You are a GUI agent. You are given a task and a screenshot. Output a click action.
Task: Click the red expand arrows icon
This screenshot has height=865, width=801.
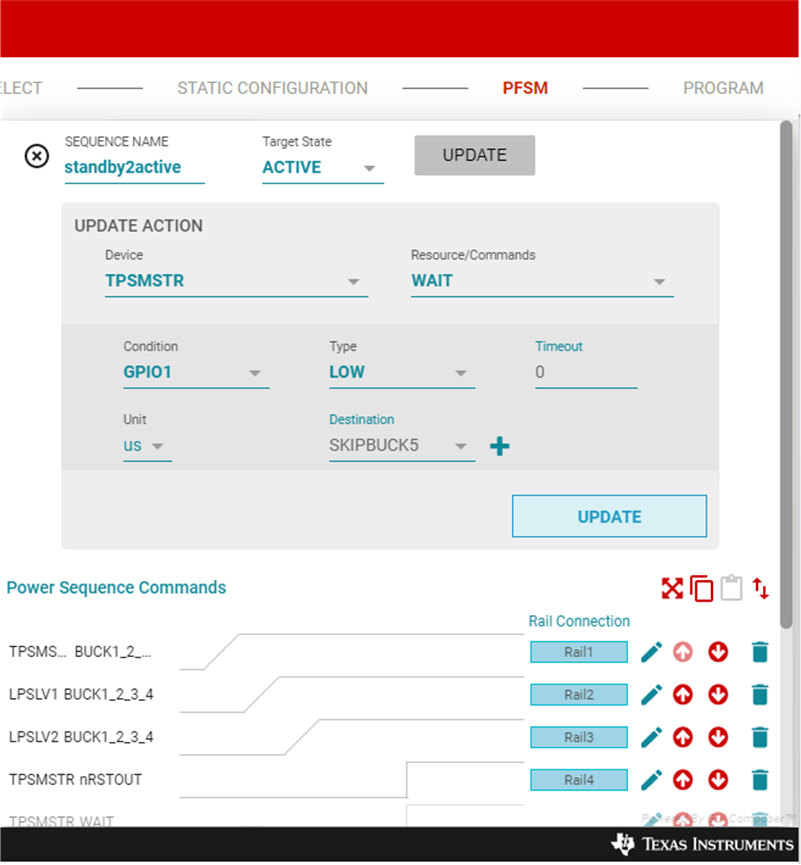(x=672, y=589)
